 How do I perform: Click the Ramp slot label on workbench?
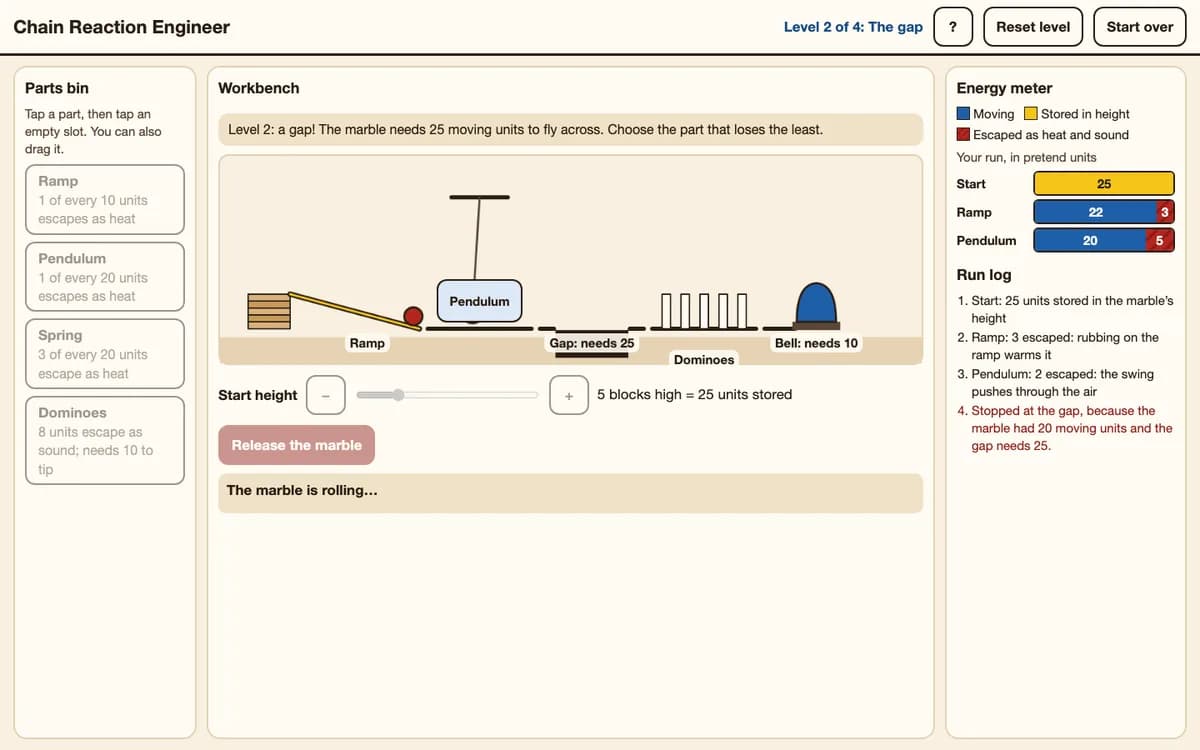click(x=367, y=343)
